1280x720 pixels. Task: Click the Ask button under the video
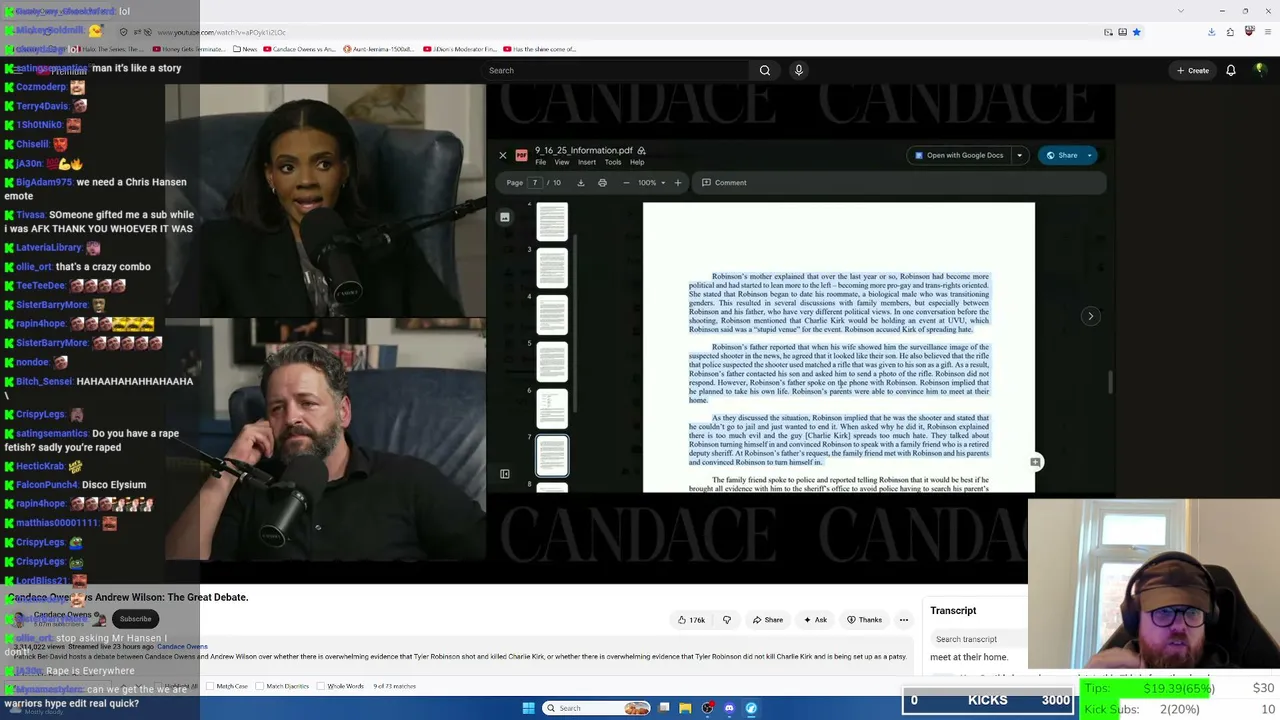pyautogui.click(x=816, y=620)
